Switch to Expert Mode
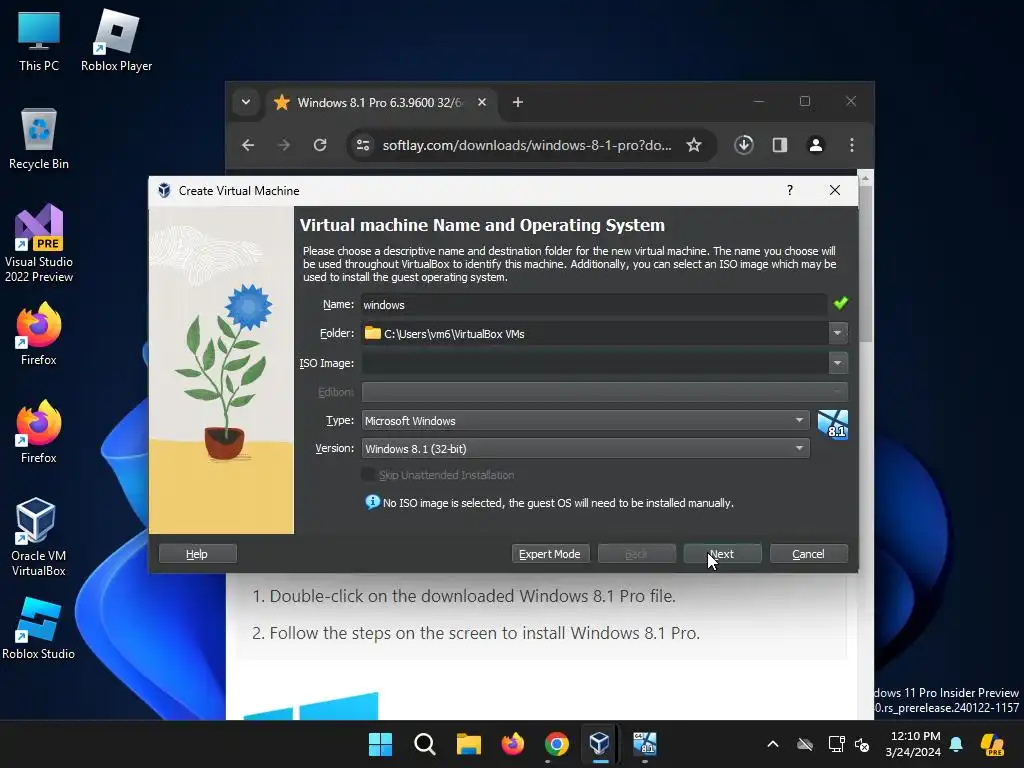This screenshot has height=768, width=1024. [550, 554]
